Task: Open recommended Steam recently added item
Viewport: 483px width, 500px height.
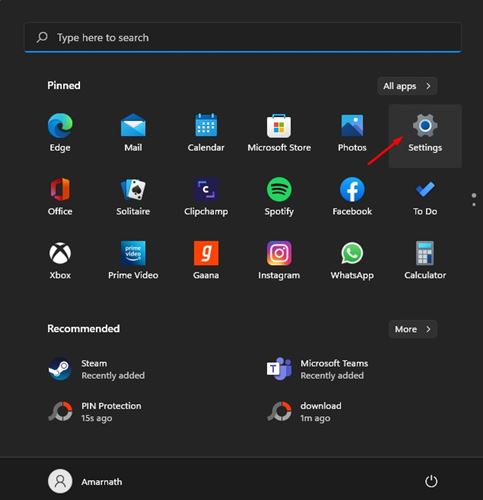Action: 97,369
